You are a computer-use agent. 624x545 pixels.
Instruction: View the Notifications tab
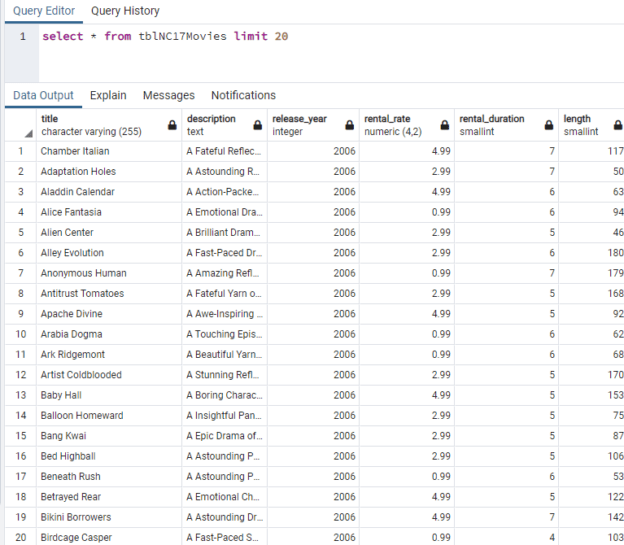[x=243, y=96]
